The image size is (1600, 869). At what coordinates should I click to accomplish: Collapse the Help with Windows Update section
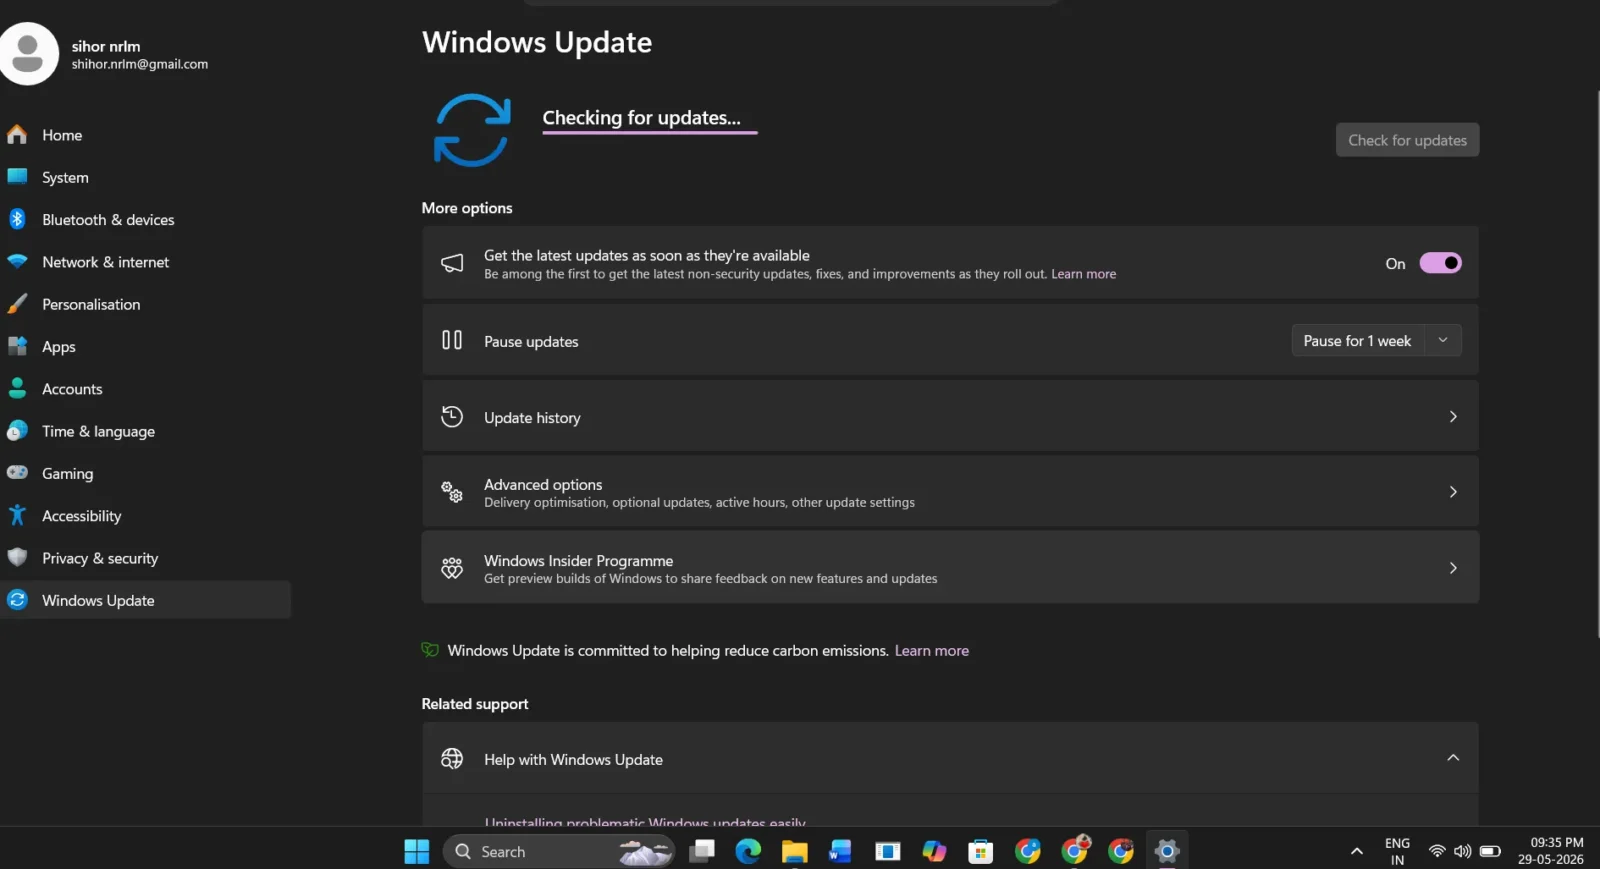tap(1453, 758)
